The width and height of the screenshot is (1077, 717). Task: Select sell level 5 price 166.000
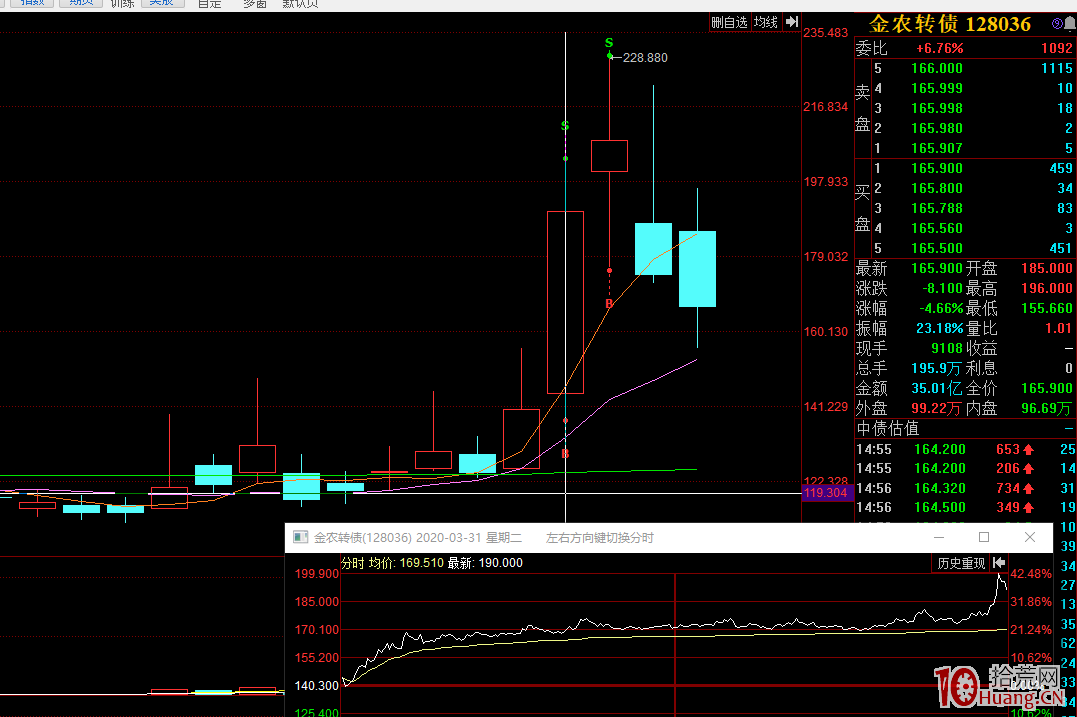tap(937, 68)
